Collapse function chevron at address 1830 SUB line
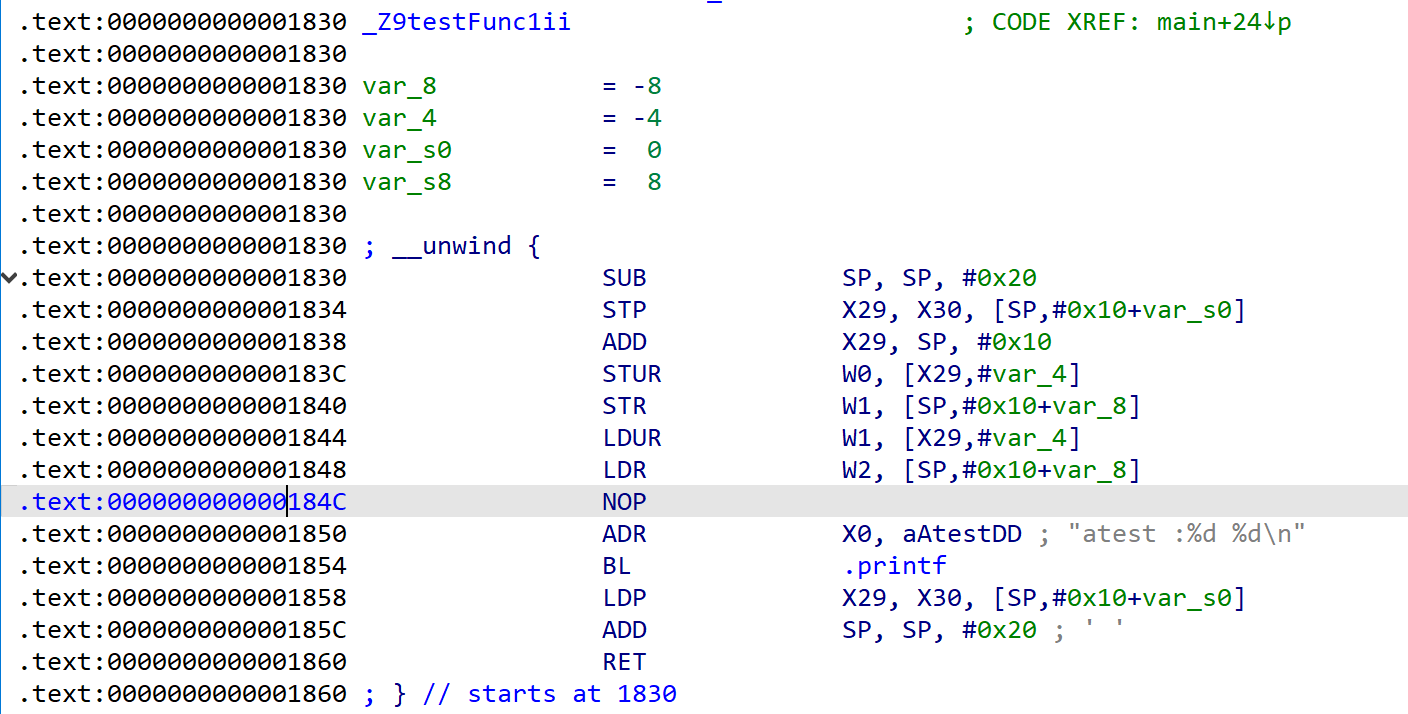 click(9, 278)
